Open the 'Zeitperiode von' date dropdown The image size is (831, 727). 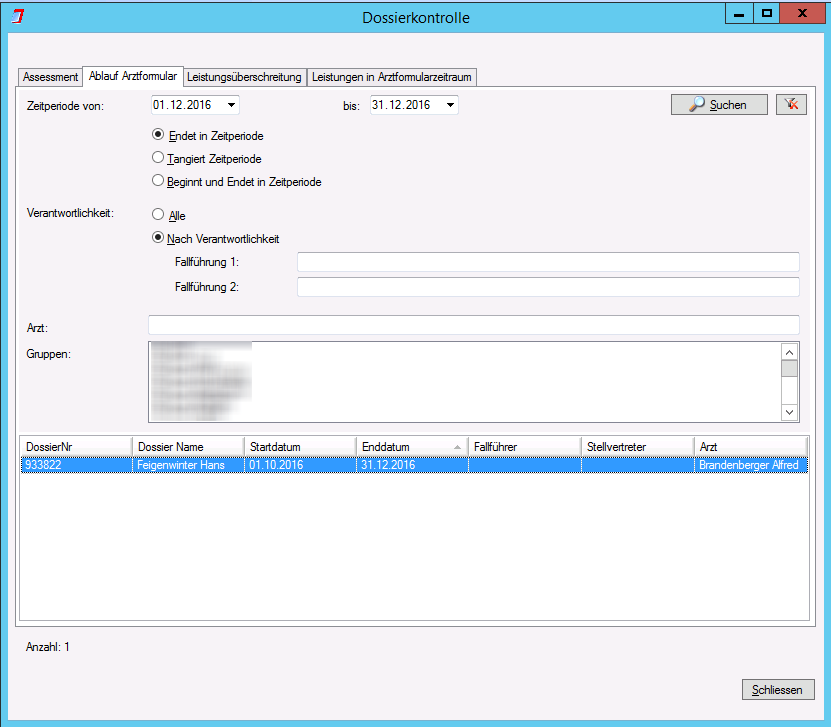click(x=231, y=105)
